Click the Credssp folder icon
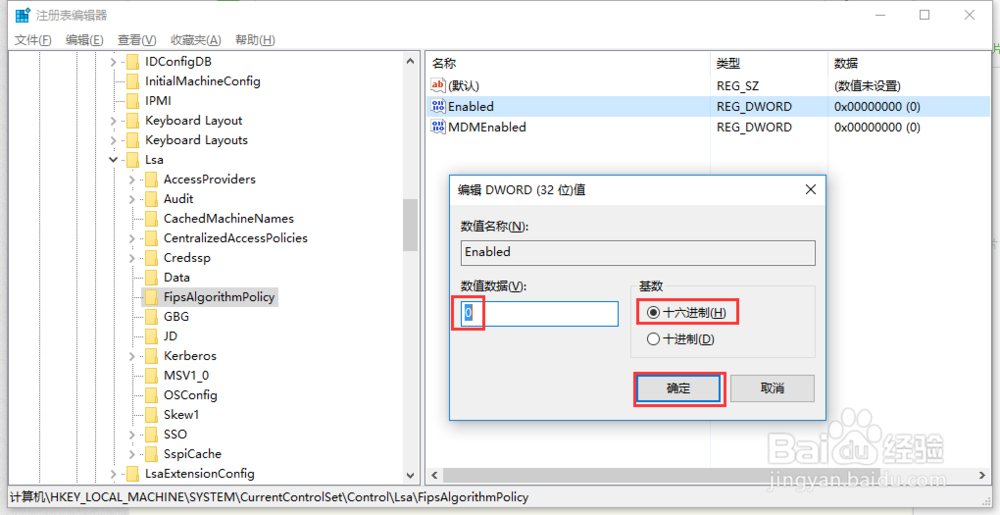This screenshot has height=515, width=1000. tap(151, 258)
